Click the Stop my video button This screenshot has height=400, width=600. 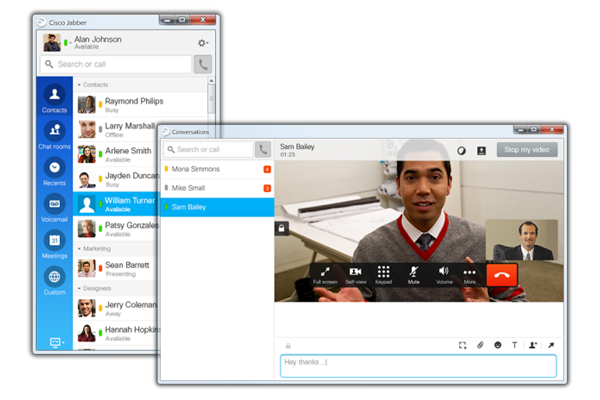coord(527,149)
